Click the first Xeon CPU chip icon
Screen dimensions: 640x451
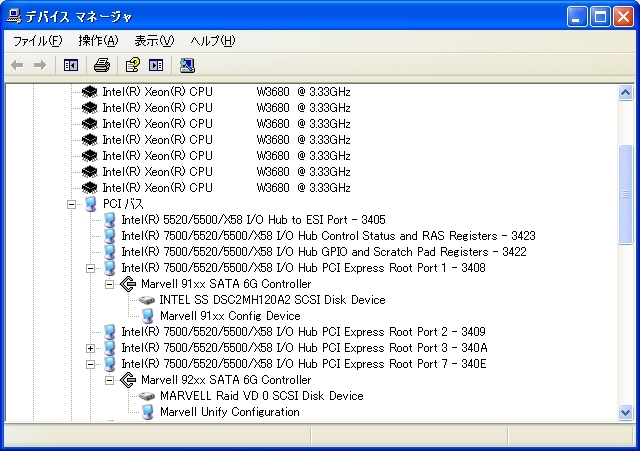click(x=89, y=92)
